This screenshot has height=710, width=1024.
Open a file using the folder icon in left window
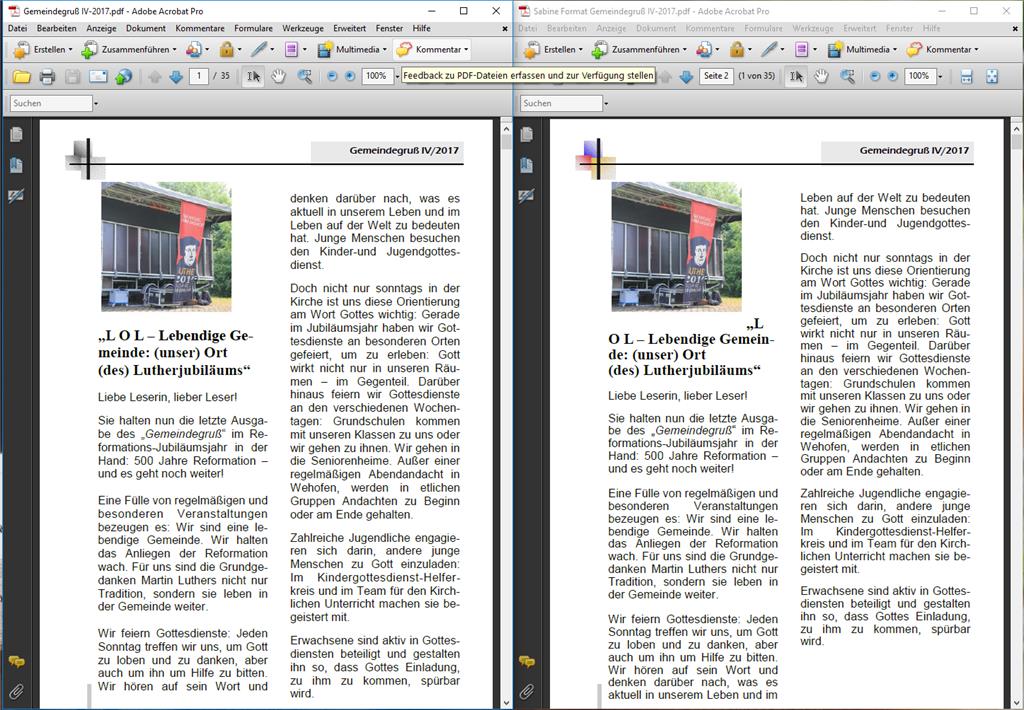22,76
